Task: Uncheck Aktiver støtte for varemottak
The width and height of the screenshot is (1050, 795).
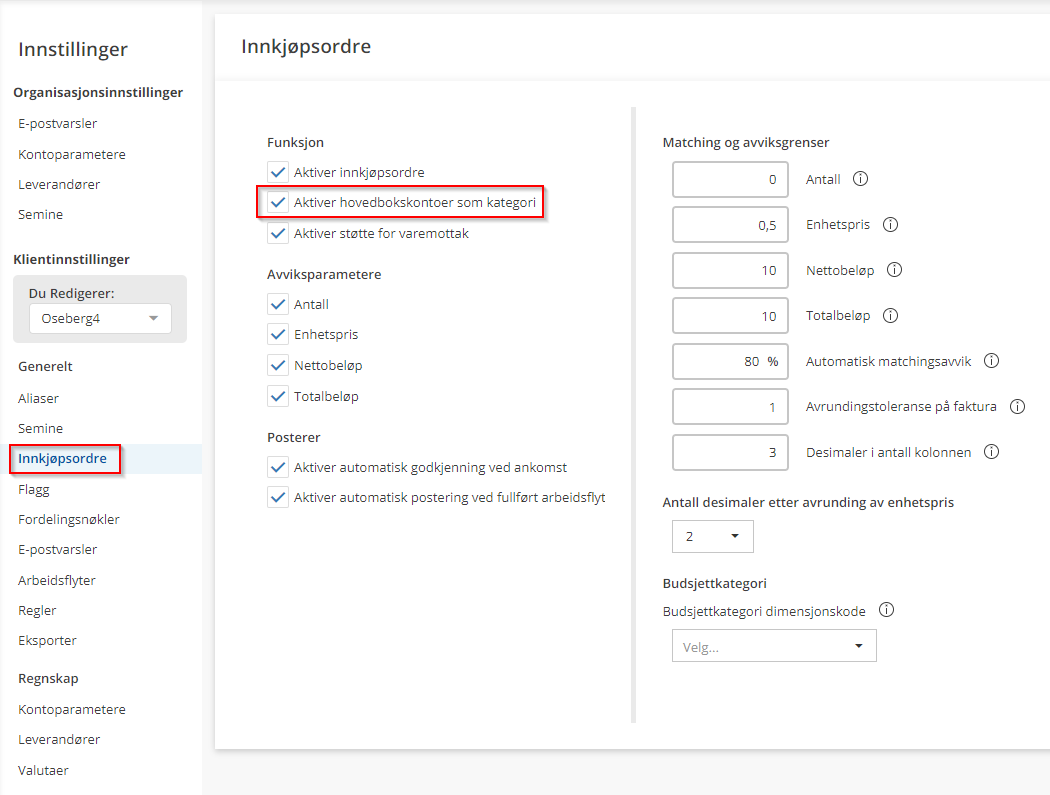Action: click(x=278, y=234)
